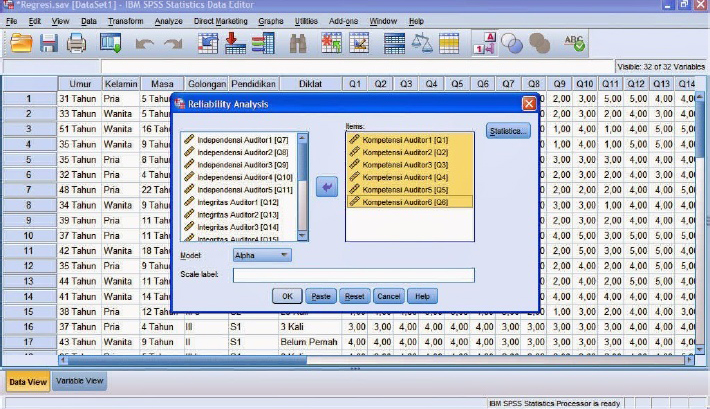Screen dimensions: 710x409
Task: Select Independensi Auditor1 [Q7] in variable list
Action: [x=243, y=139]
